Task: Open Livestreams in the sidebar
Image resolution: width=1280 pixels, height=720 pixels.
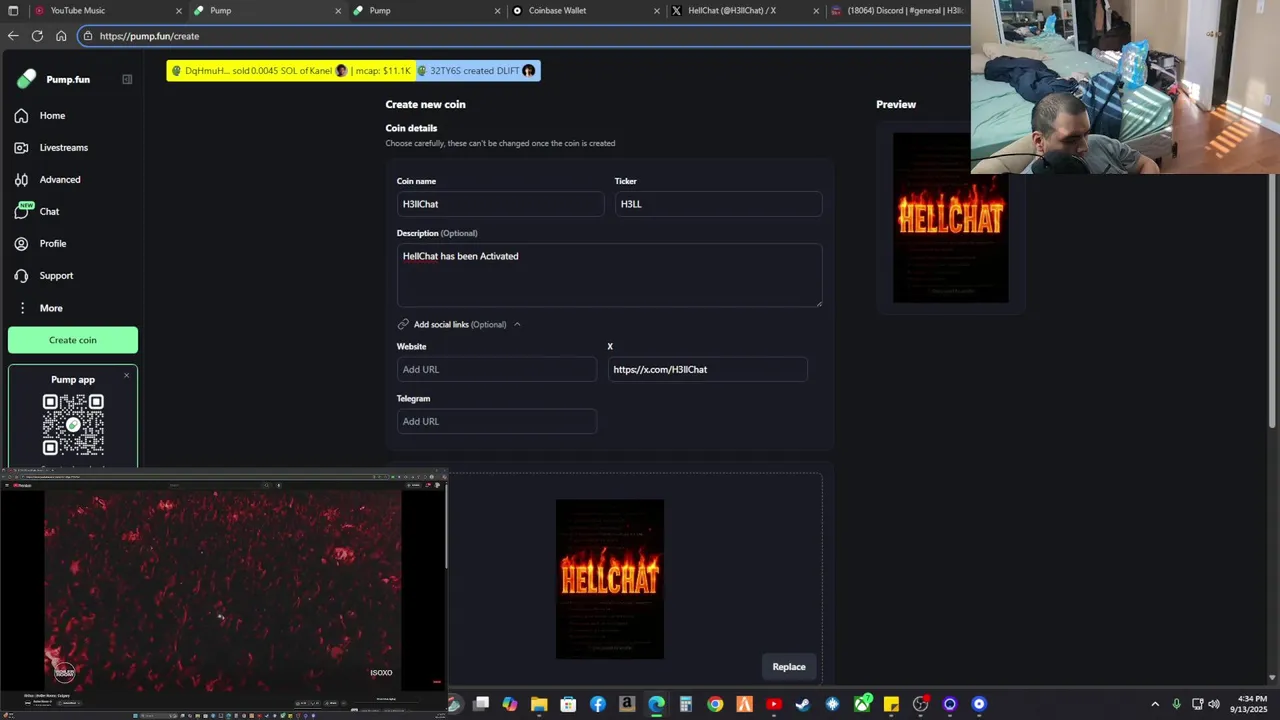Action: tap(72, 148)
